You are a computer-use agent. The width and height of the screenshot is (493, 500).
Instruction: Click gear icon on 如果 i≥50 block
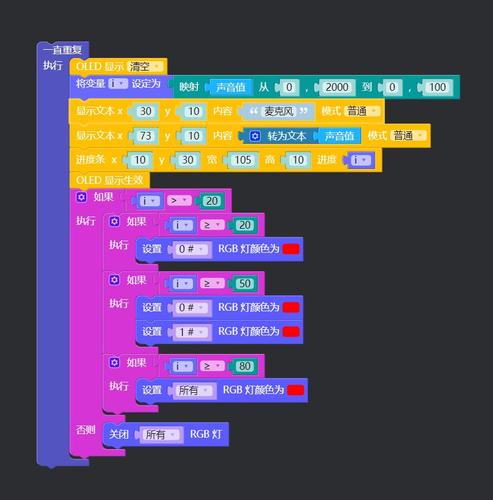point(114,280)
